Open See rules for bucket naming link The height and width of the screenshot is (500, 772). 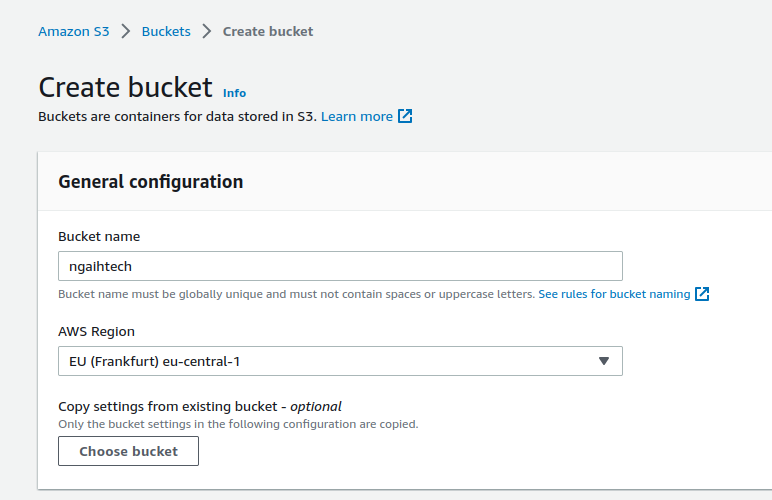pos(614,294)
